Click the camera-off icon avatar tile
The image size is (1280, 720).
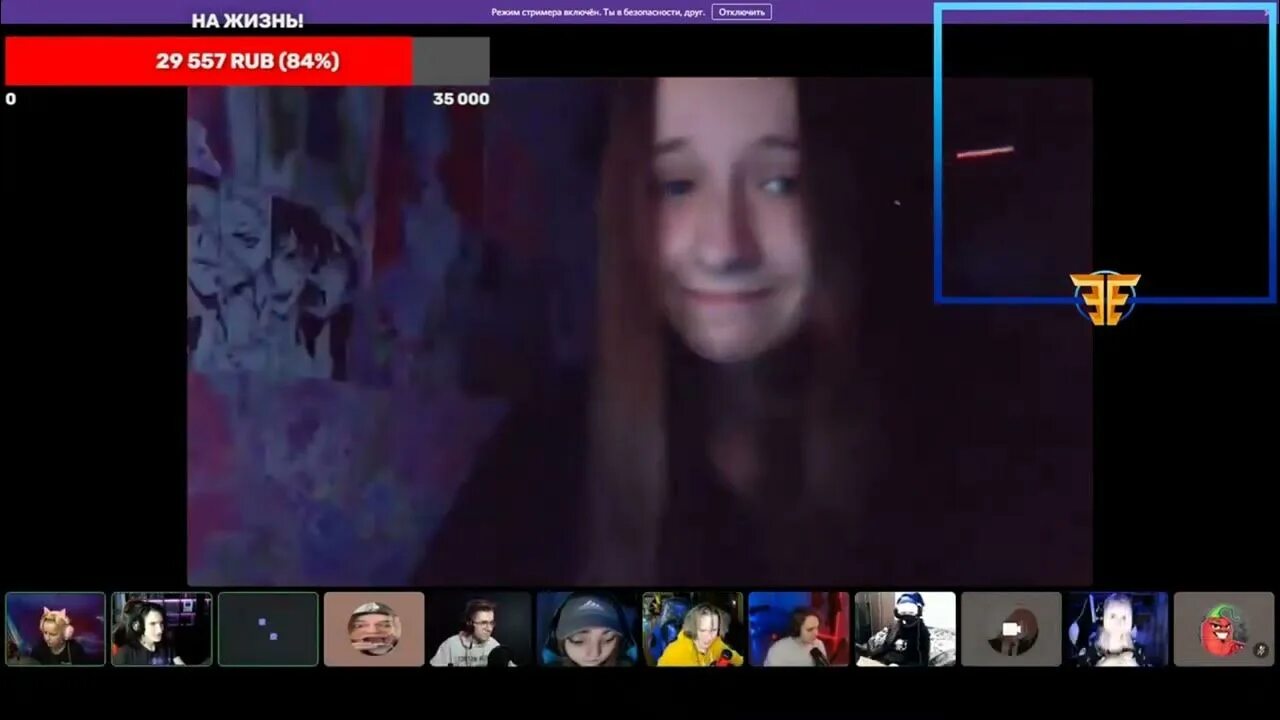[x=1011, y=629]
